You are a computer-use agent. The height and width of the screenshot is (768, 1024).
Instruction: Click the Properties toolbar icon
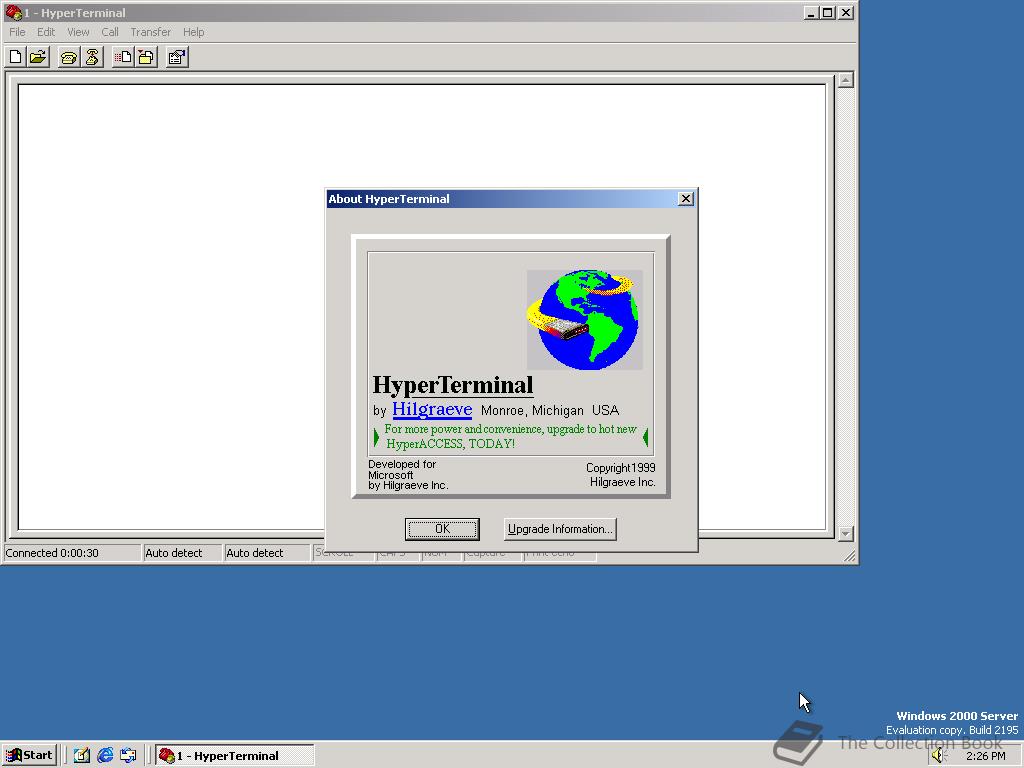(x=177, y=57)
